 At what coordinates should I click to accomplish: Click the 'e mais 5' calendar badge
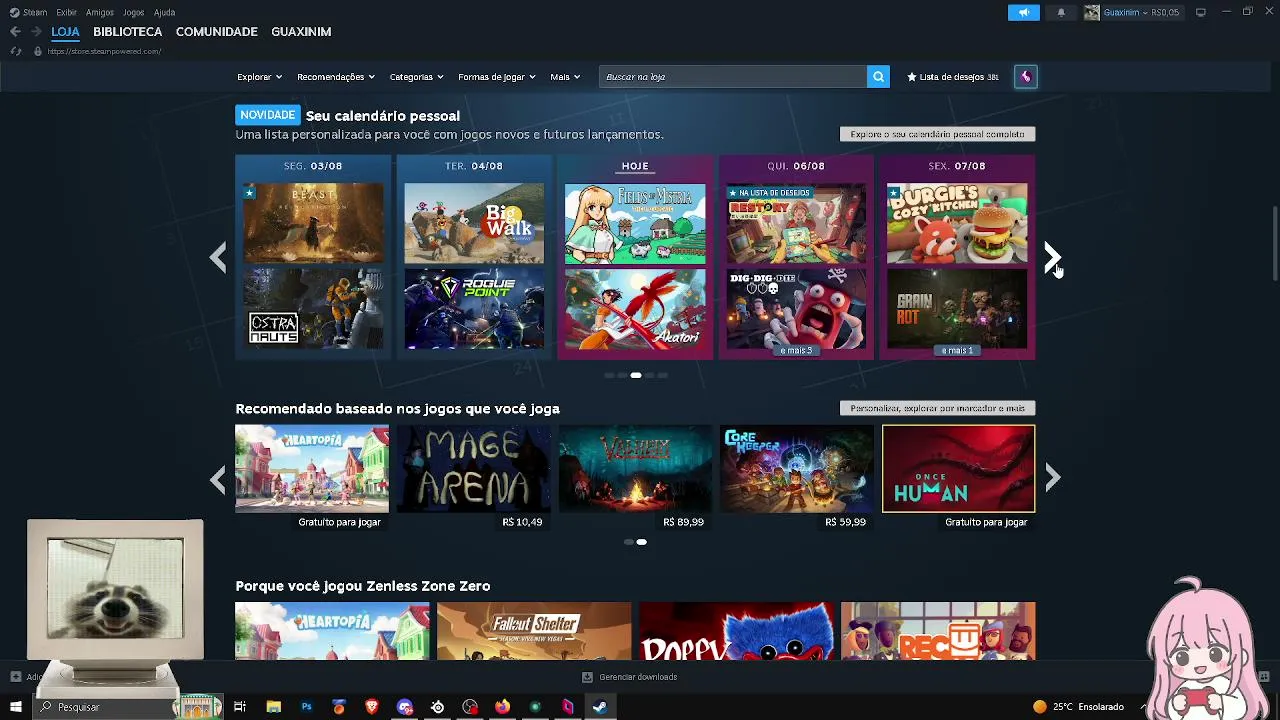[x=796, y=351]
